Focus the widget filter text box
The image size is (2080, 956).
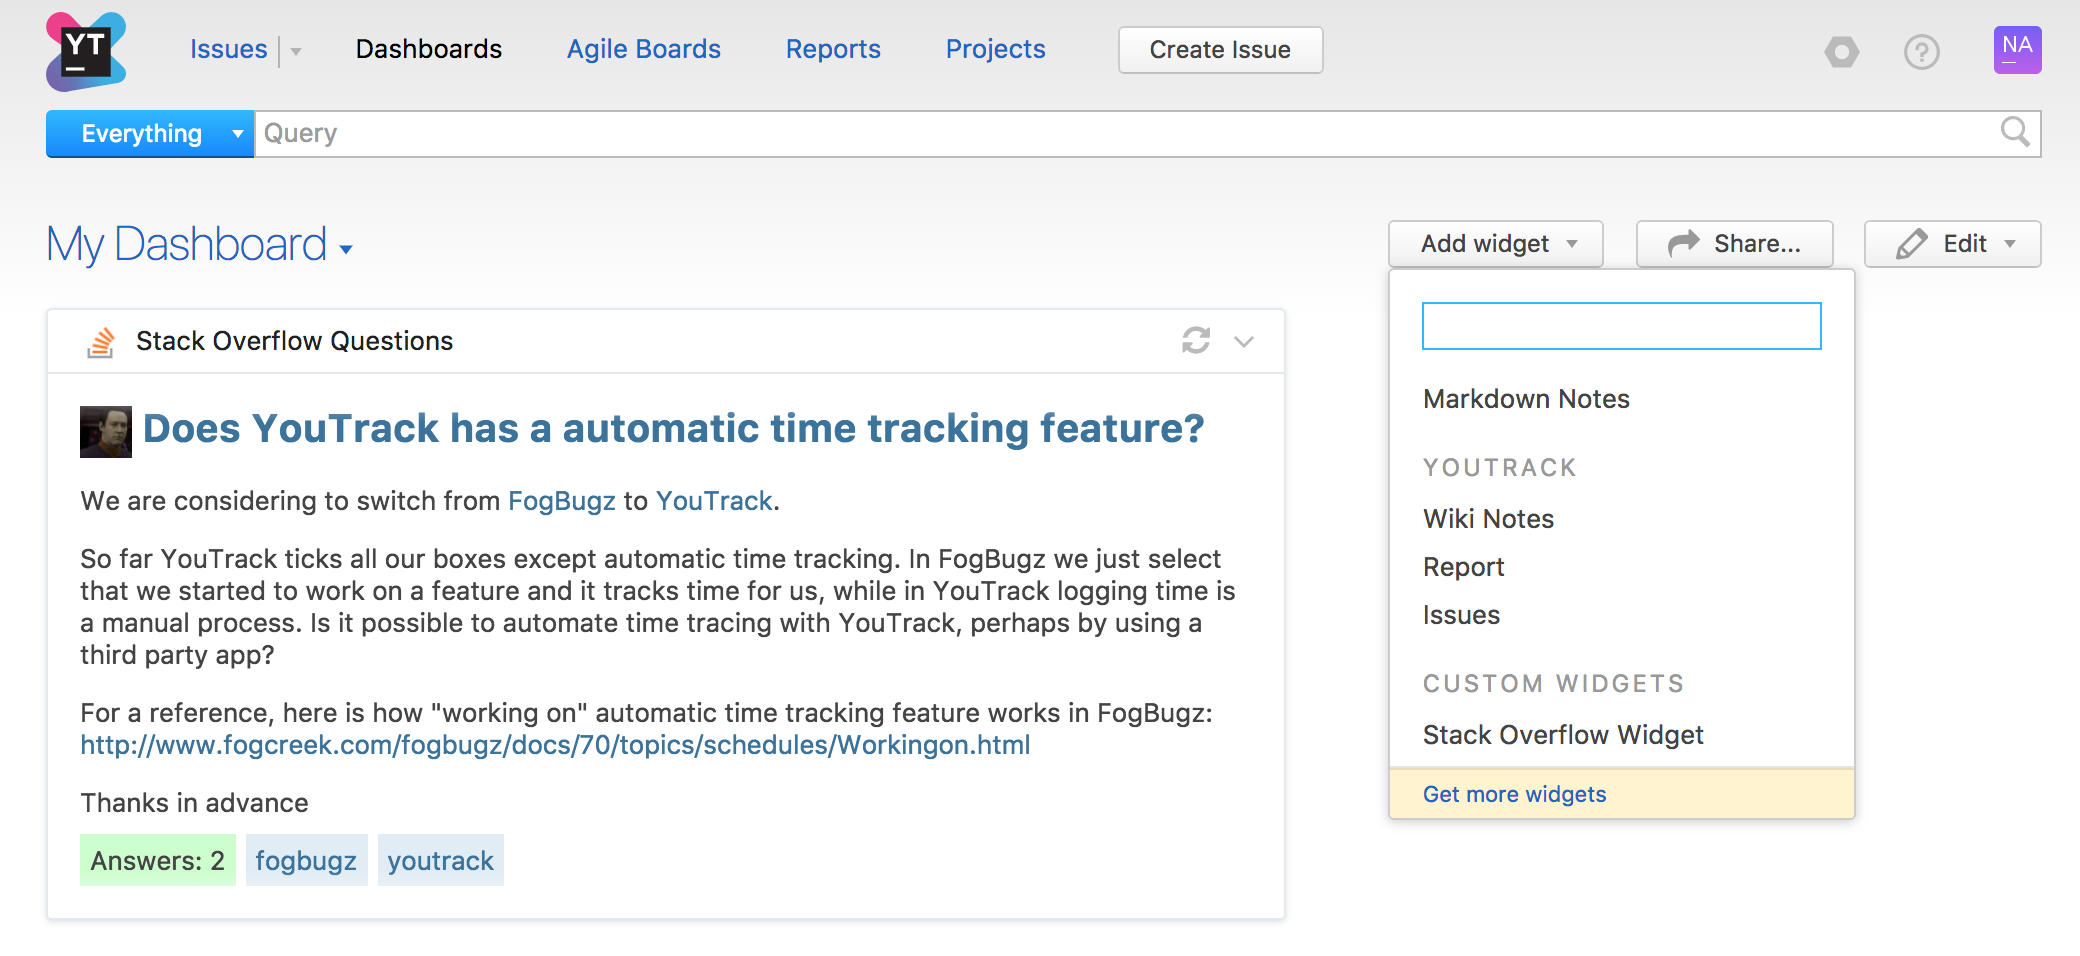coord(1621,326)
